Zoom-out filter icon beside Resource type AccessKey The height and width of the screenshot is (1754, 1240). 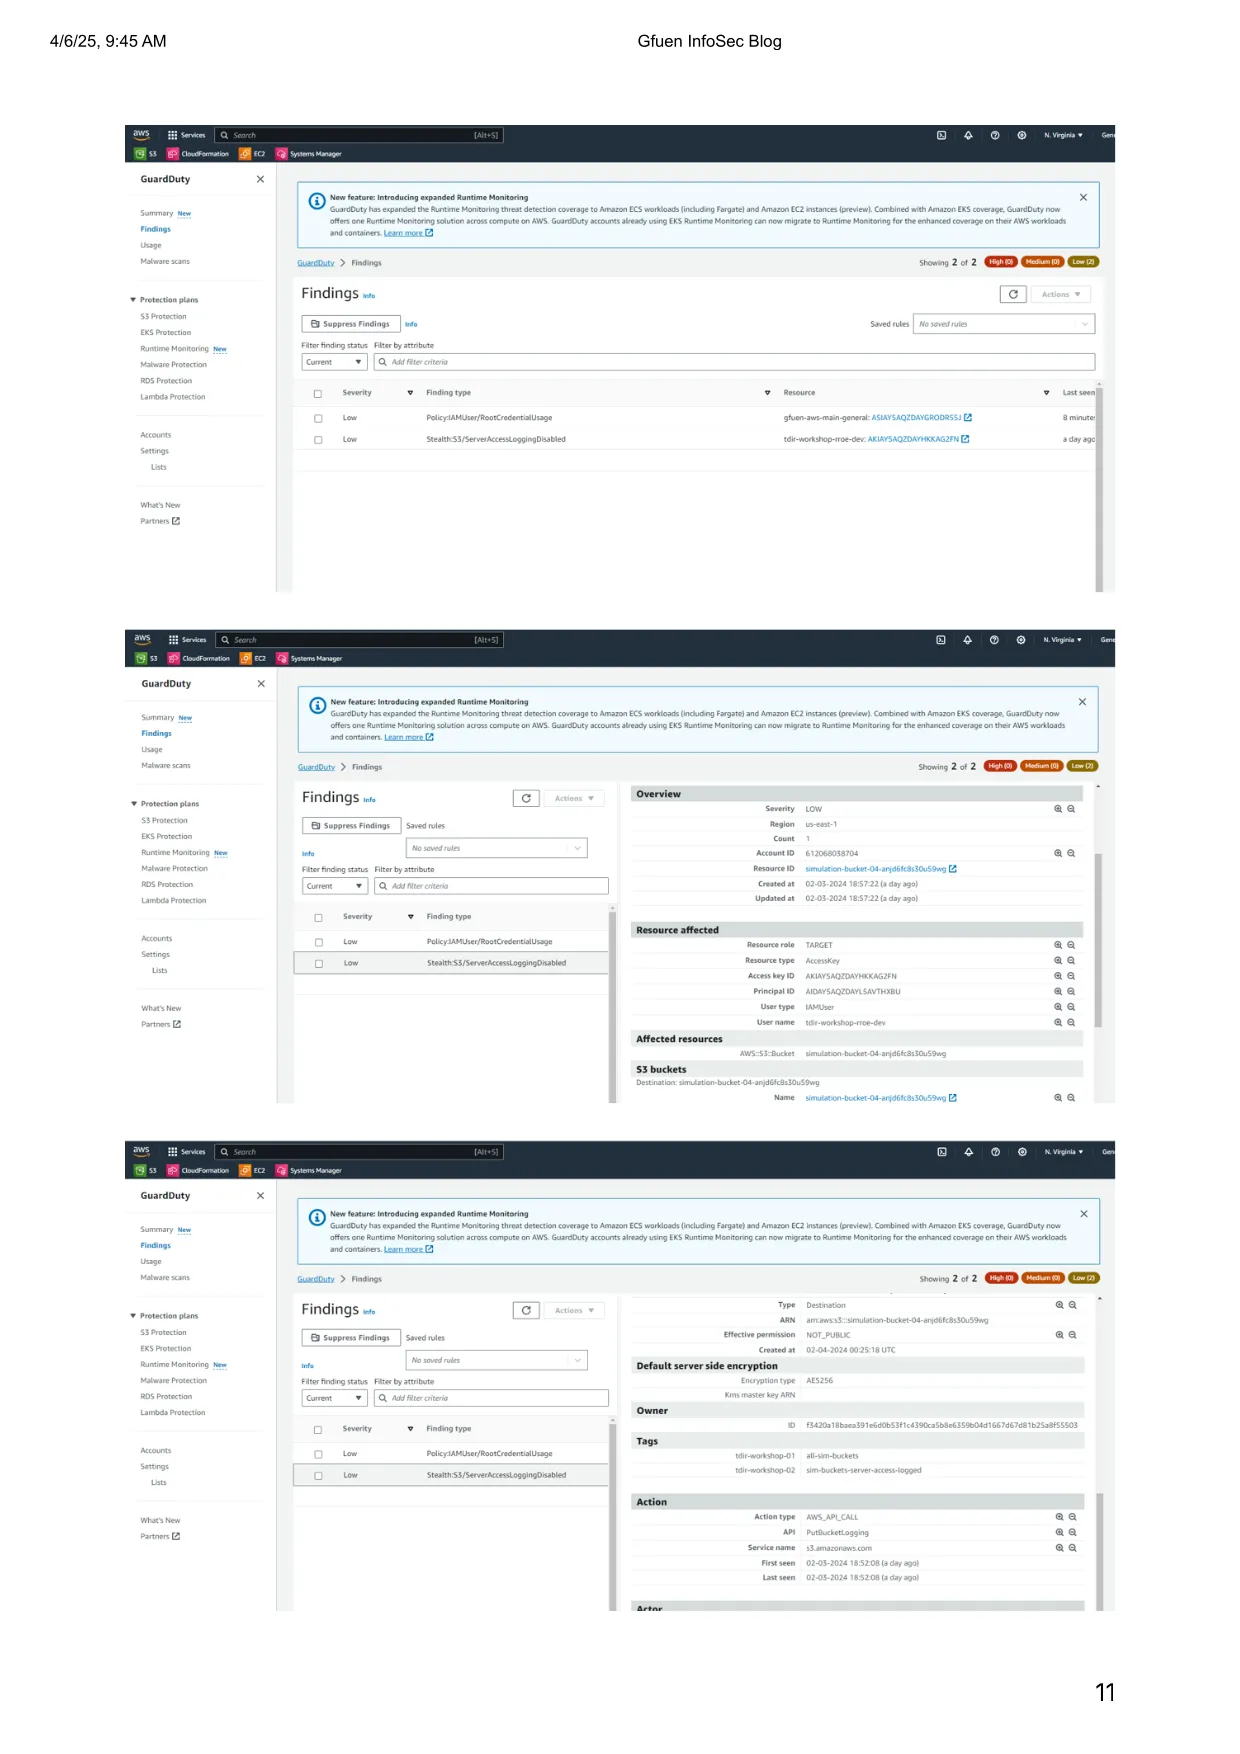[x=1071, y=960]
